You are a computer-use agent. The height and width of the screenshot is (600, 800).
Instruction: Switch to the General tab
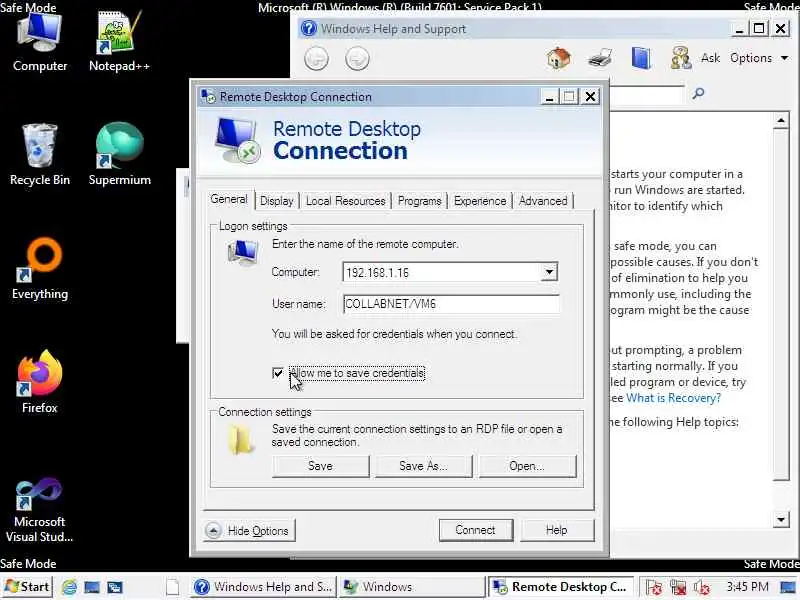[229, 199]
